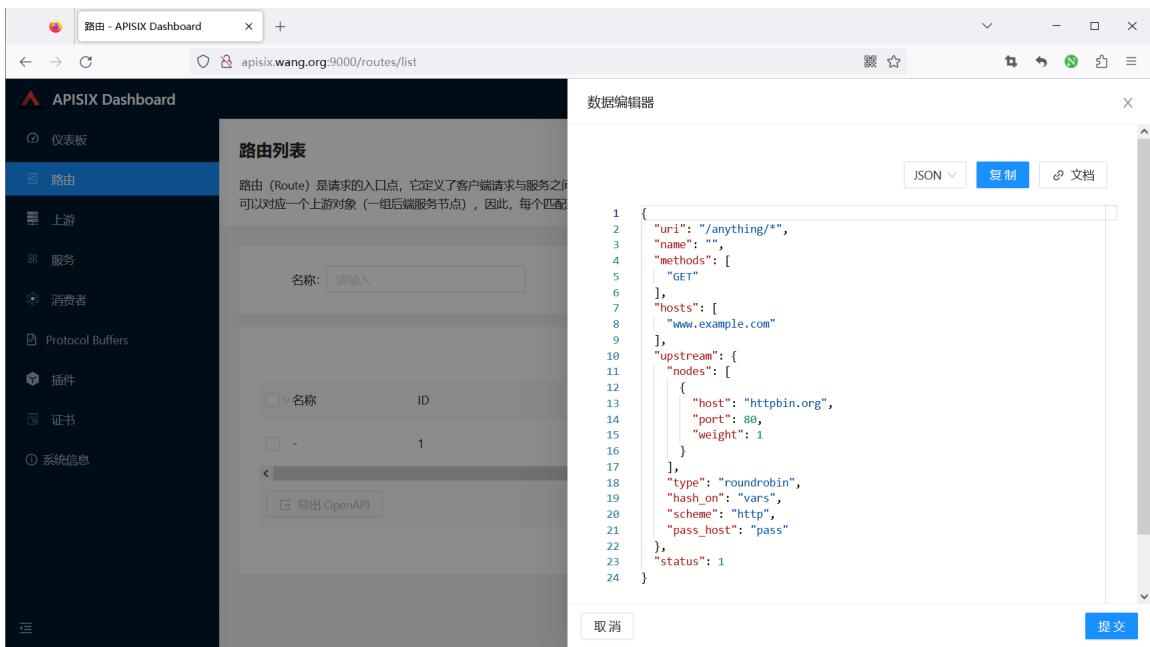Click the Protocol Buffers file icon
The image size is (1150, 647).
tap(32, 340)
